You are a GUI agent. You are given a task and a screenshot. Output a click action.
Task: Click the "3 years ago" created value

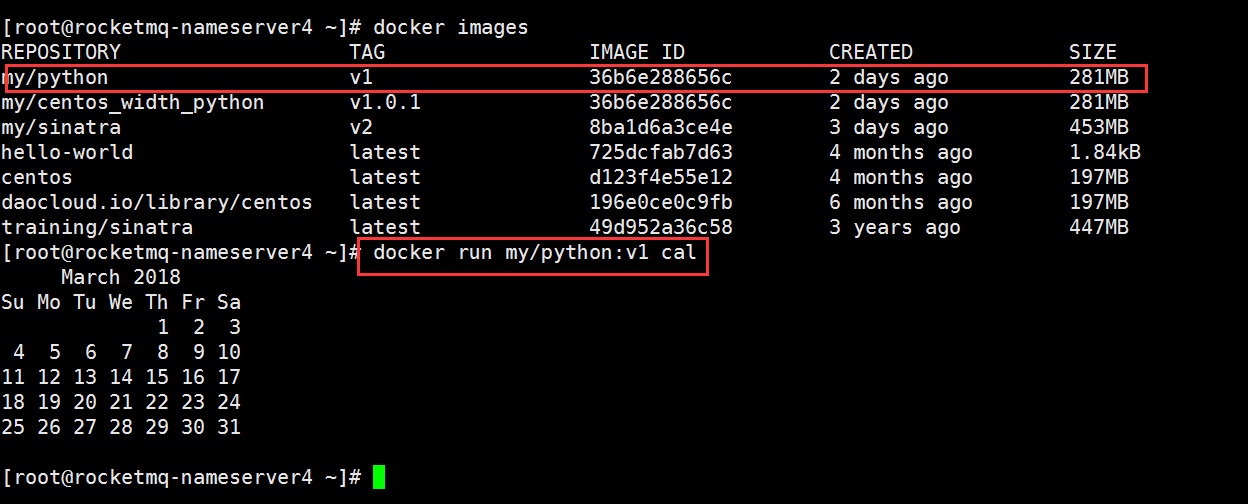[x=895, y=227]
